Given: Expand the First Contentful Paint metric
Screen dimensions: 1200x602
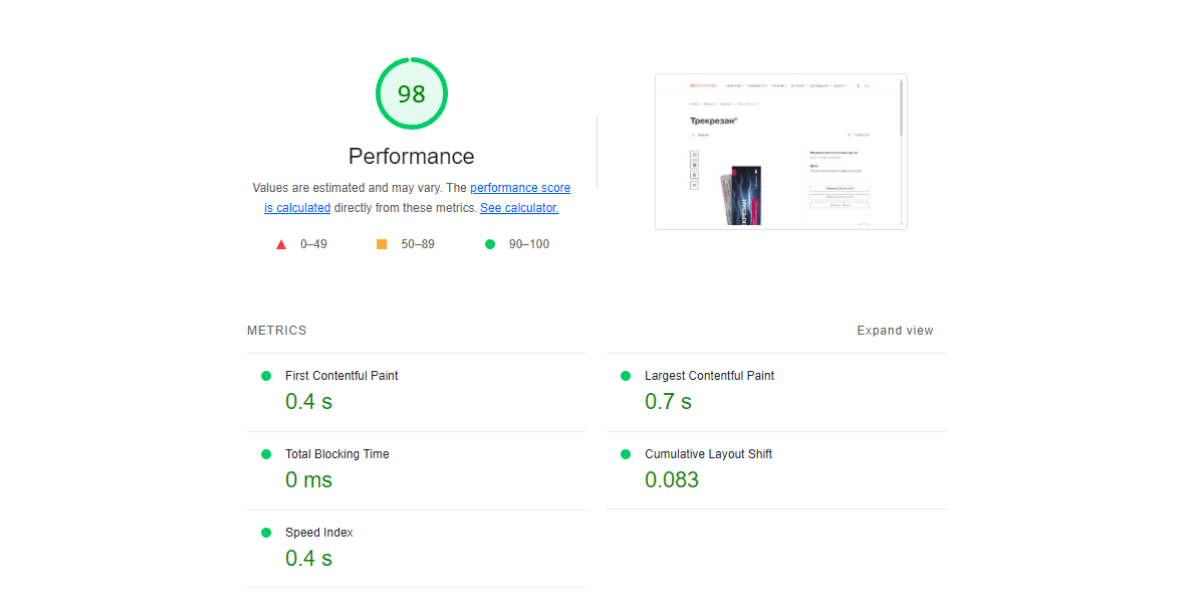Looking at the screenshot, I should pyautogui.click(x=417, y=392).
